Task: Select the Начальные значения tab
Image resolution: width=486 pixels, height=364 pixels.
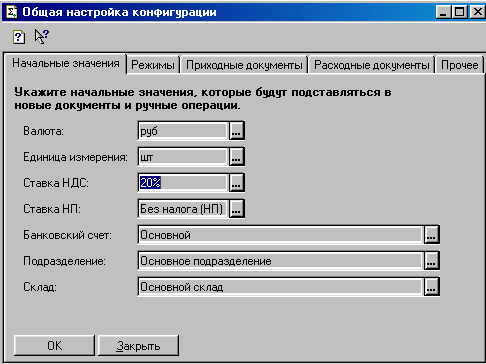Action: (66, 63)
